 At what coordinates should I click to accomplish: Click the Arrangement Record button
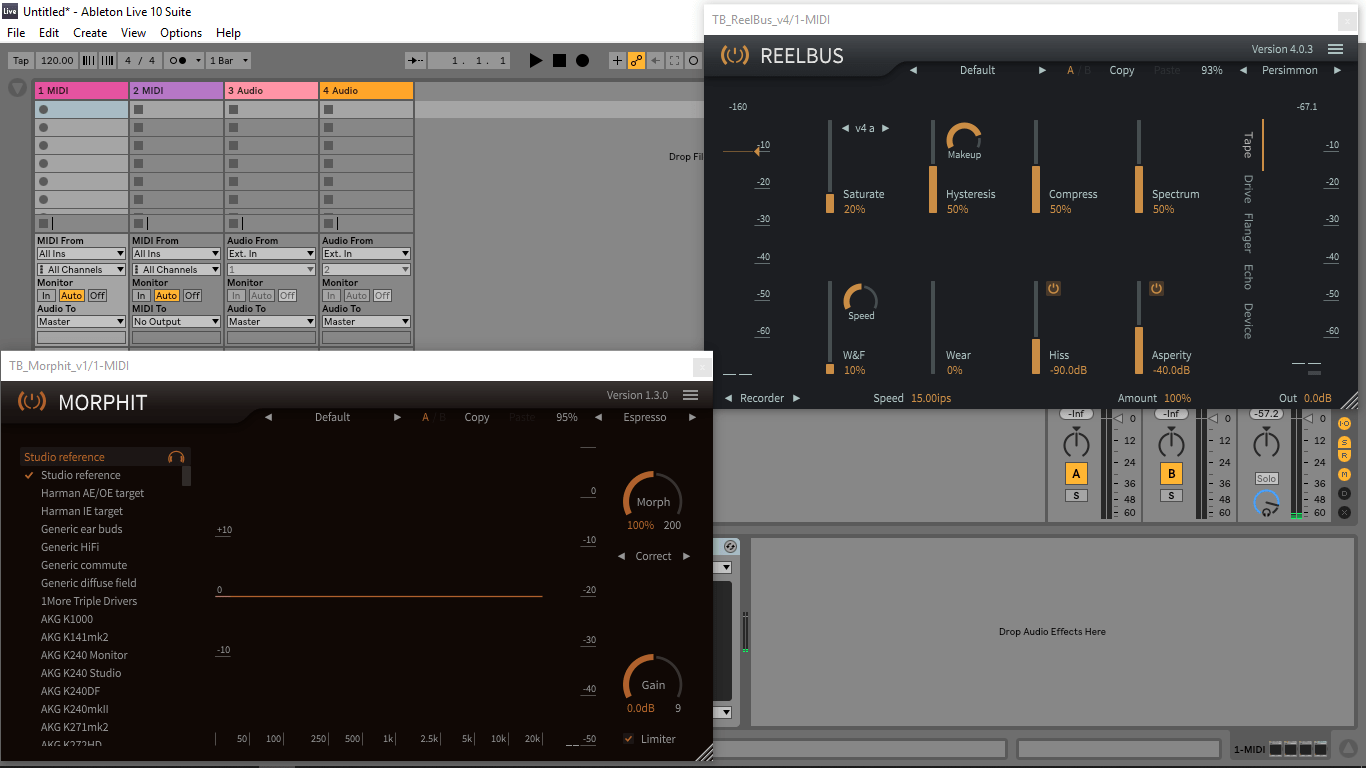[x=582, y=61]
